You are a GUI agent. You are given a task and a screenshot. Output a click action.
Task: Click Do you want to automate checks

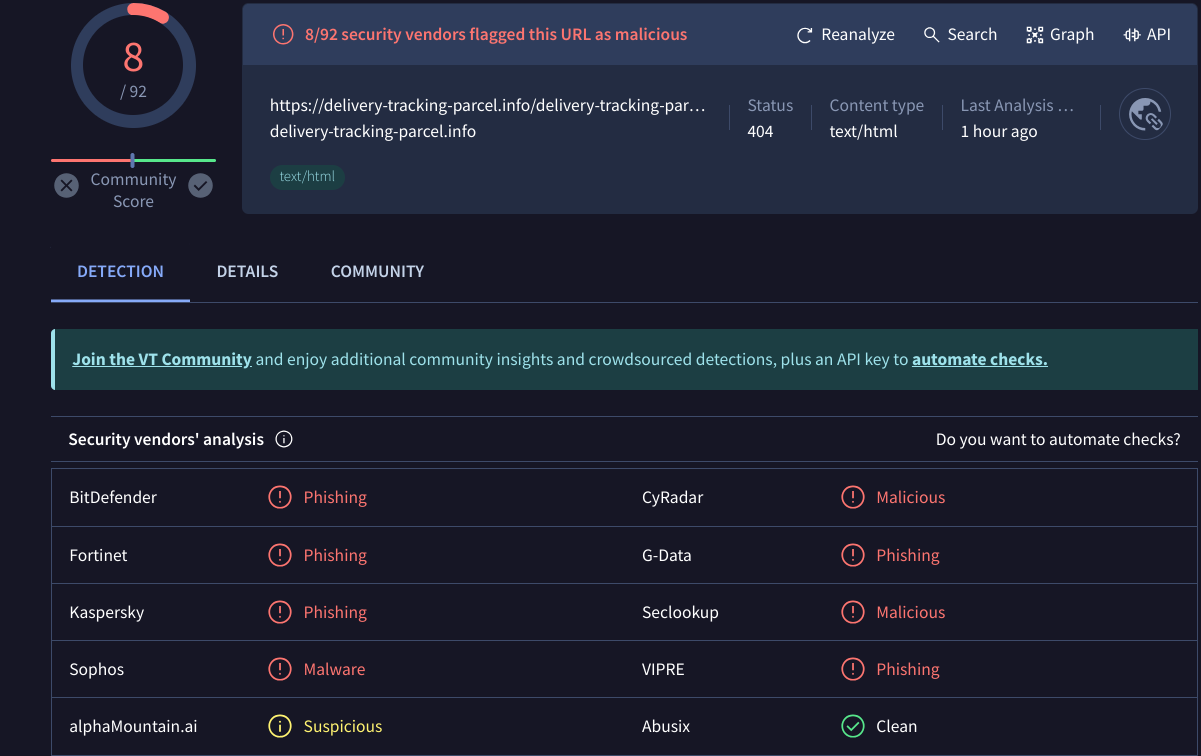point(1057,439)
